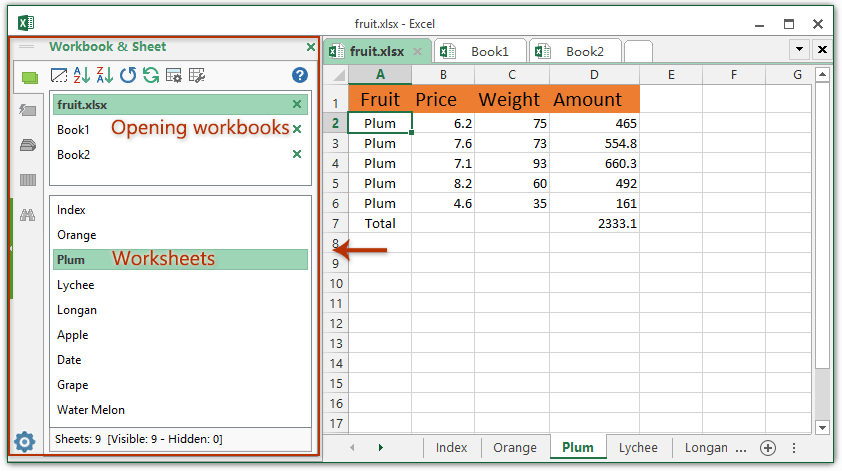Click the sheet tools wrench icon

[x=197, y=75]
